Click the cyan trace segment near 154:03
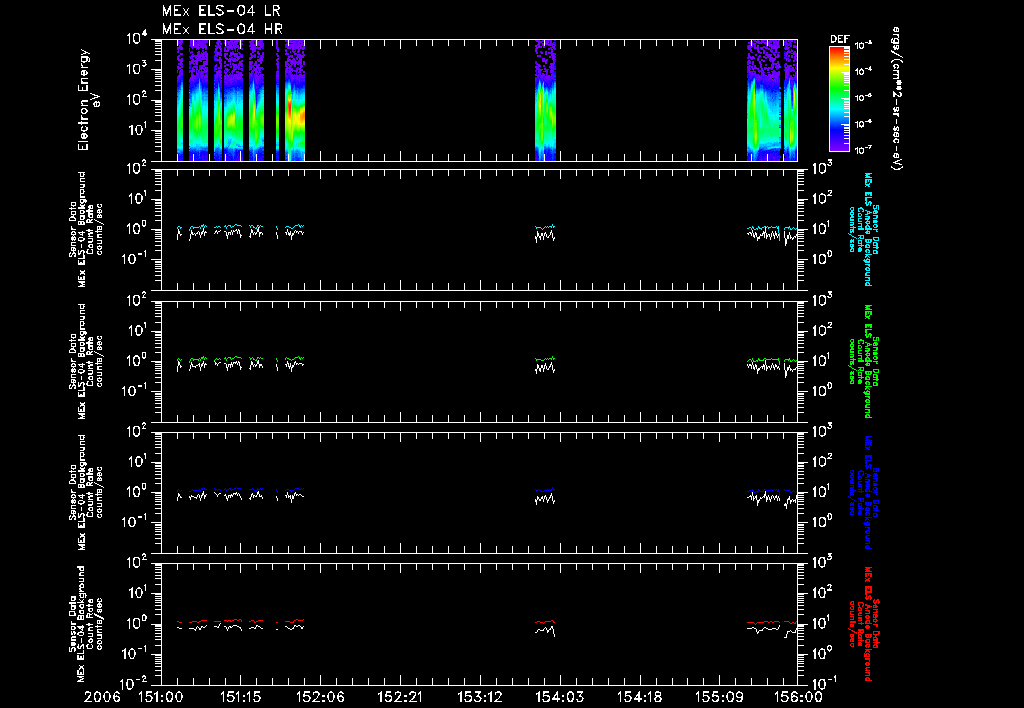1024x708 pixels. [545, 227]
